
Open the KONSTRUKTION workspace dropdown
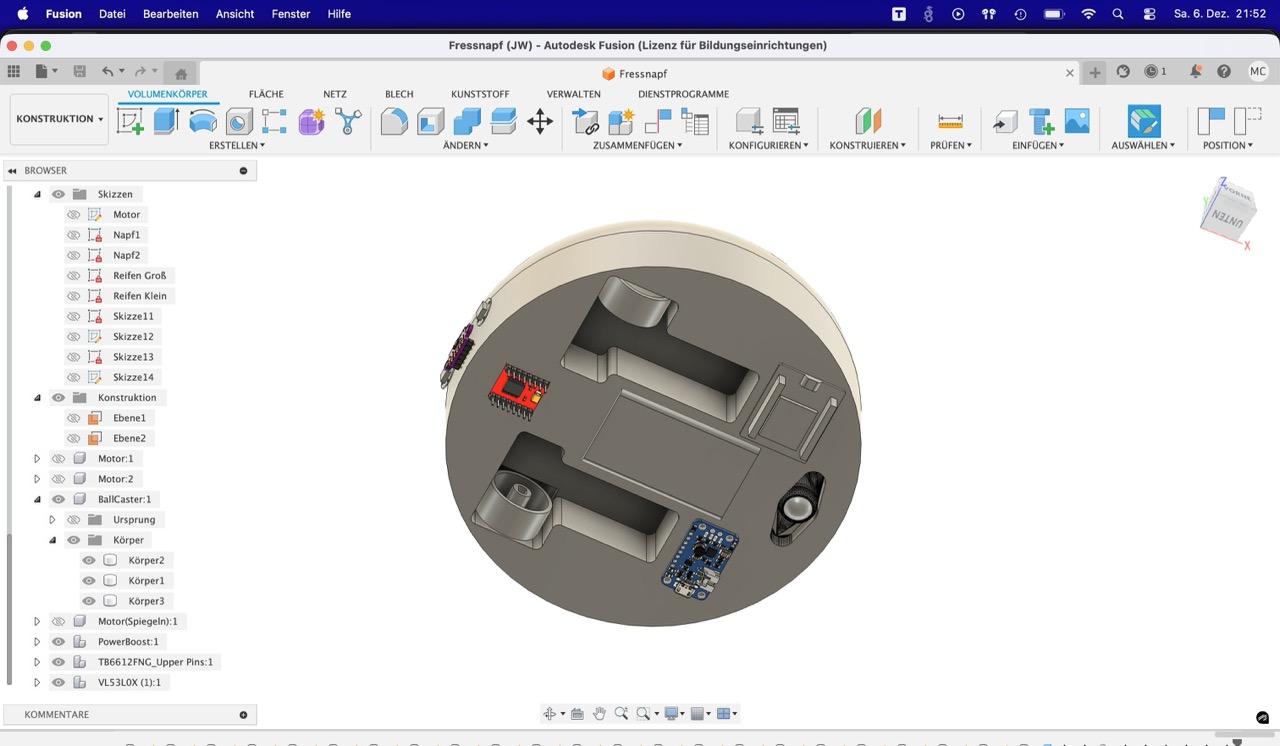coord(59,119)
